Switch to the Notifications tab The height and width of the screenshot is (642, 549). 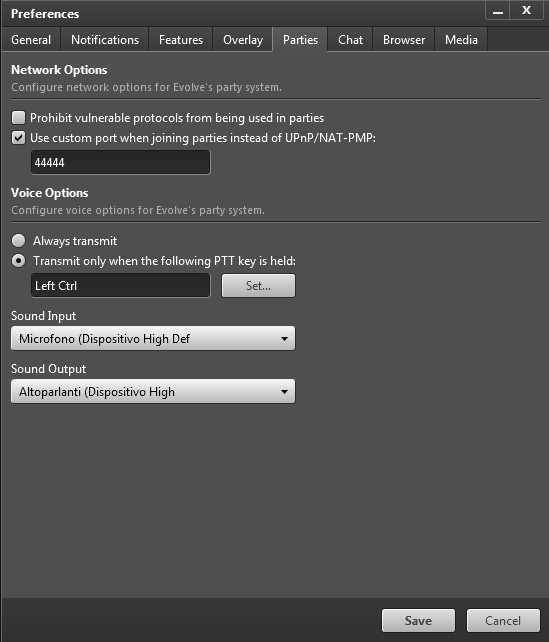click(x=105, y=40)
